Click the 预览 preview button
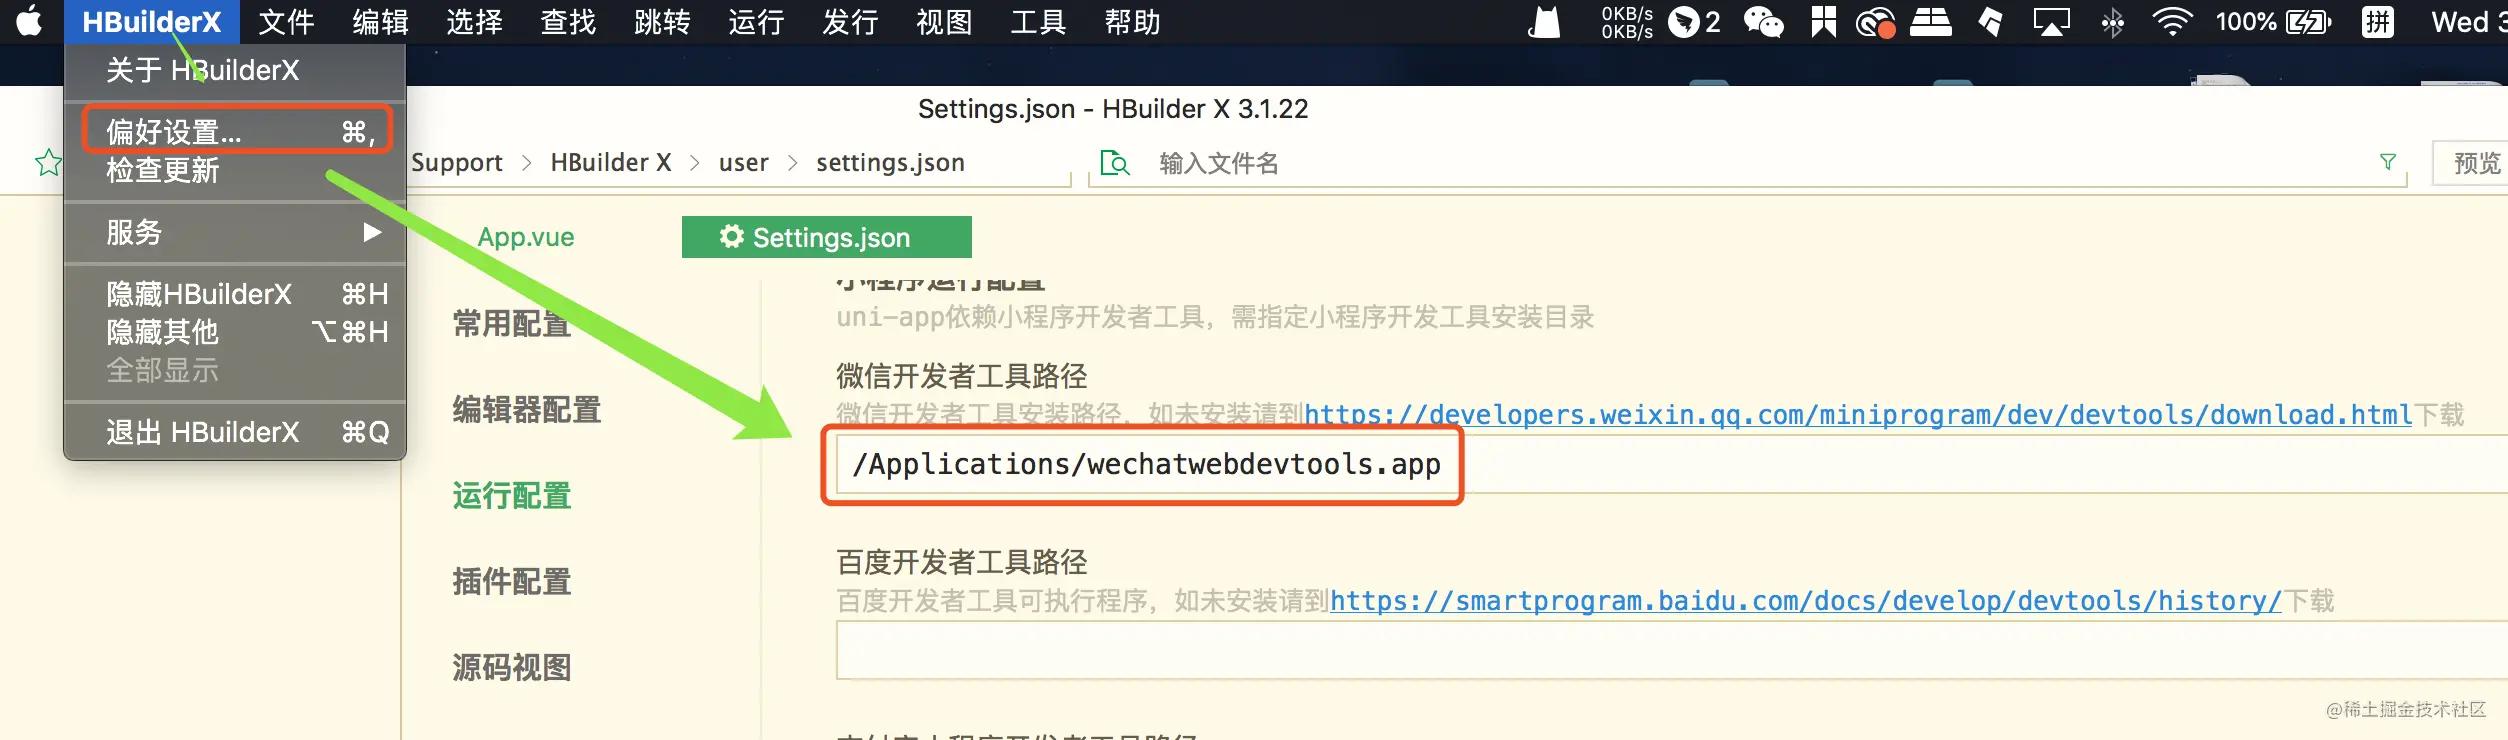The height and width of the screenshot is (740, 2508). (2474, 163)
